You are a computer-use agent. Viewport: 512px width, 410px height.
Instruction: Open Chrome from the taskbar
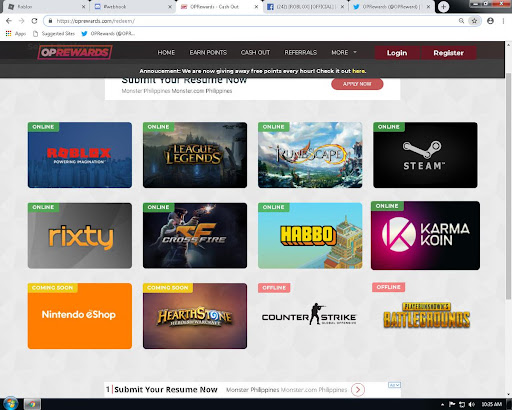tap(32, 404)
